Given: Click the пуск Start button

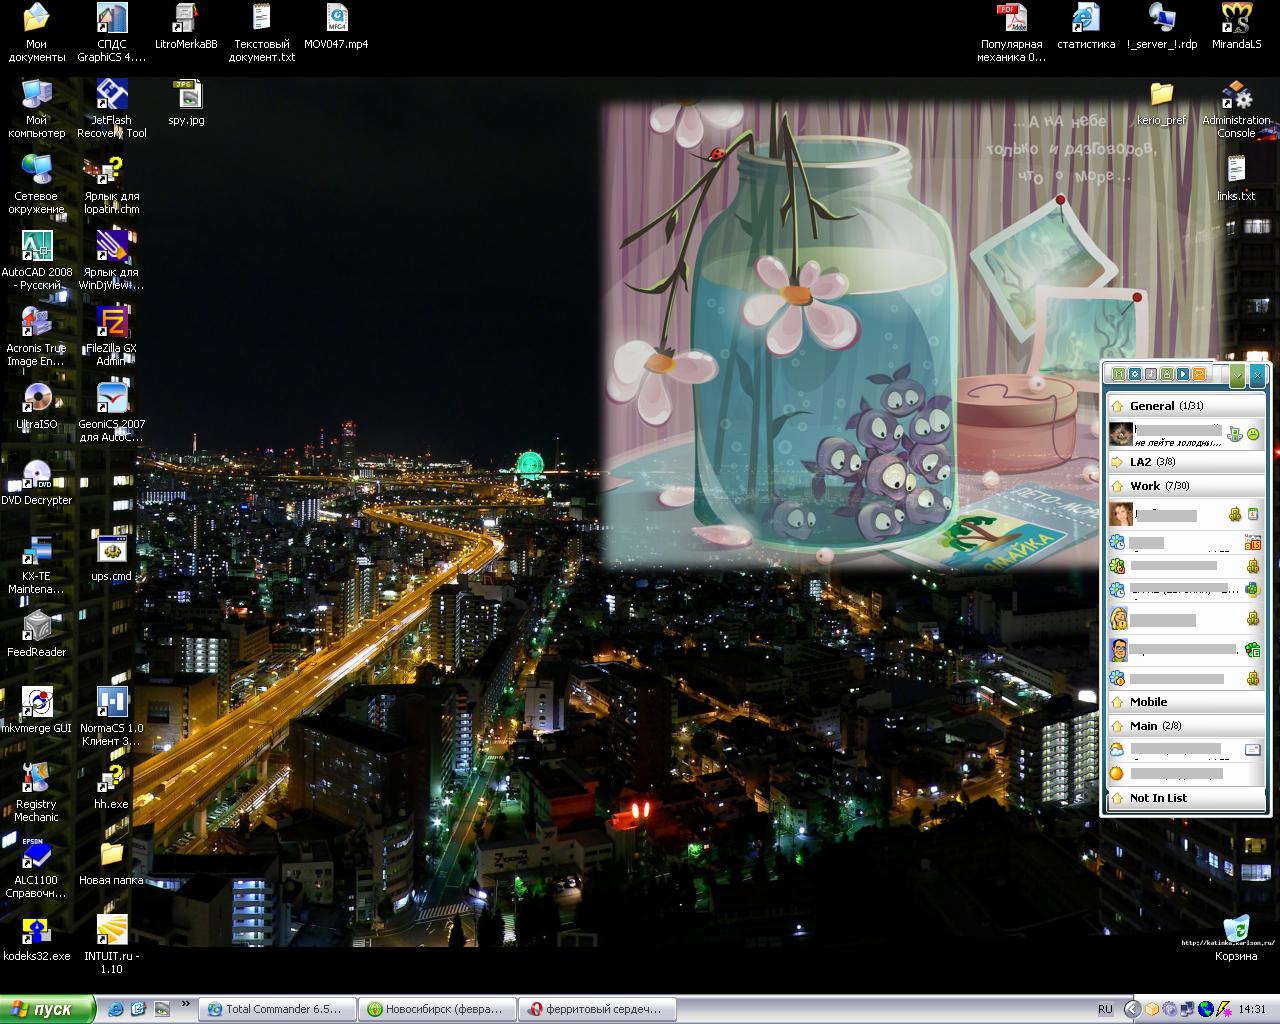Looking at the screenshot, I should [x=46, y=1009].
